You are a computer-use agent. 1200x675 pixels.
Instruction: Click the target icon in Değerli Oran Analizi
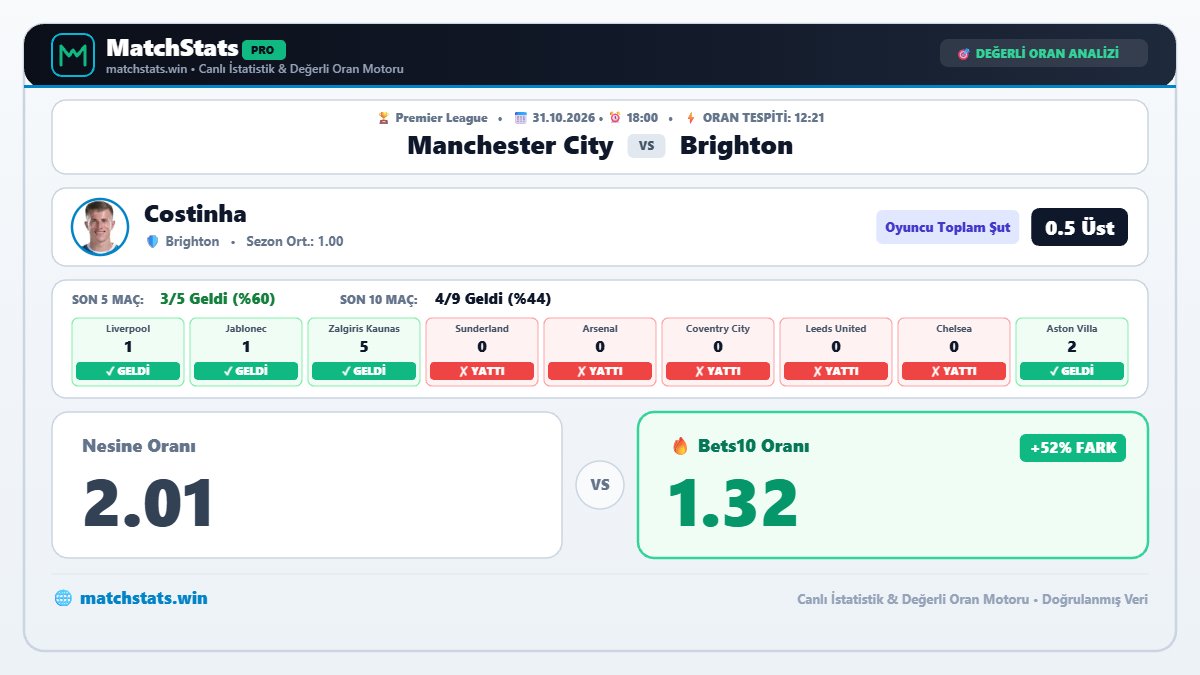(964, 53)
